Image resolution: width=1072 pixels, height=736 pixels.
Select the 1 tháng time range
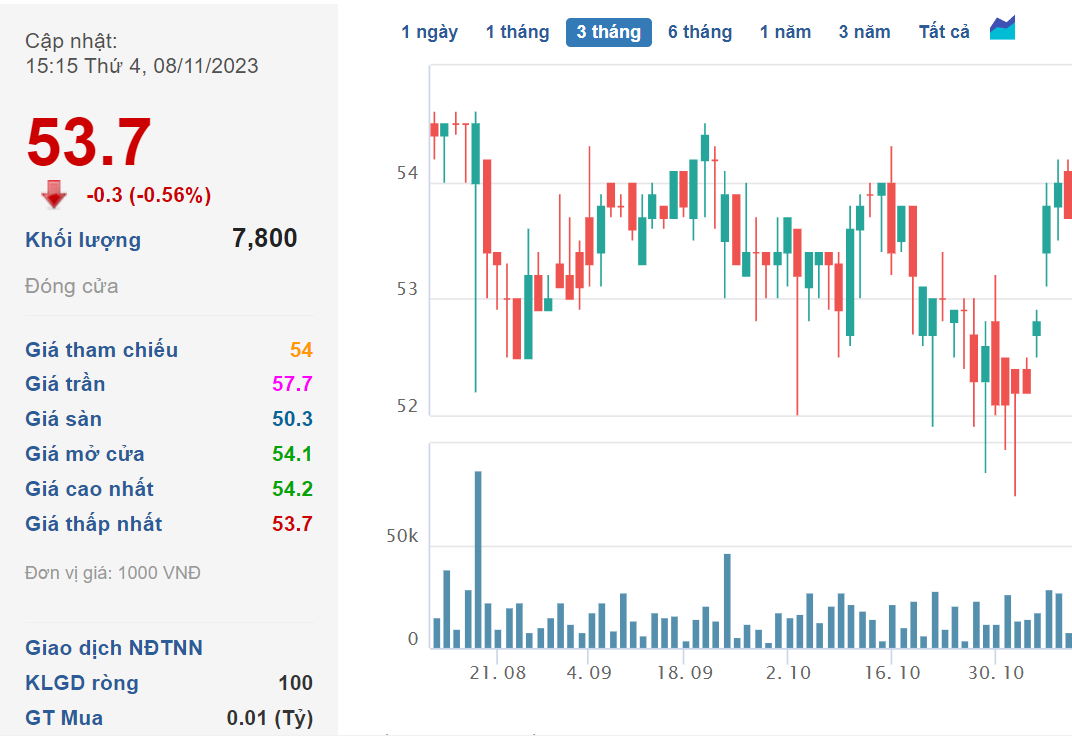pos(517,32)
